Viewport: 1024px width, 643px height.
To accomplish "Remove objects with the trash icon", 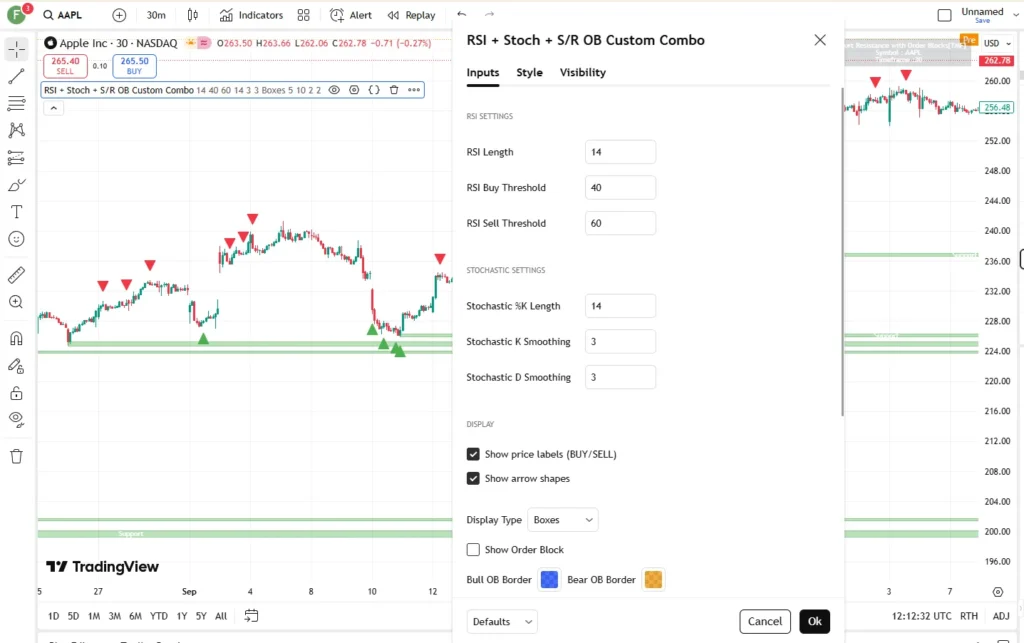I will click(x=16, y=456).
